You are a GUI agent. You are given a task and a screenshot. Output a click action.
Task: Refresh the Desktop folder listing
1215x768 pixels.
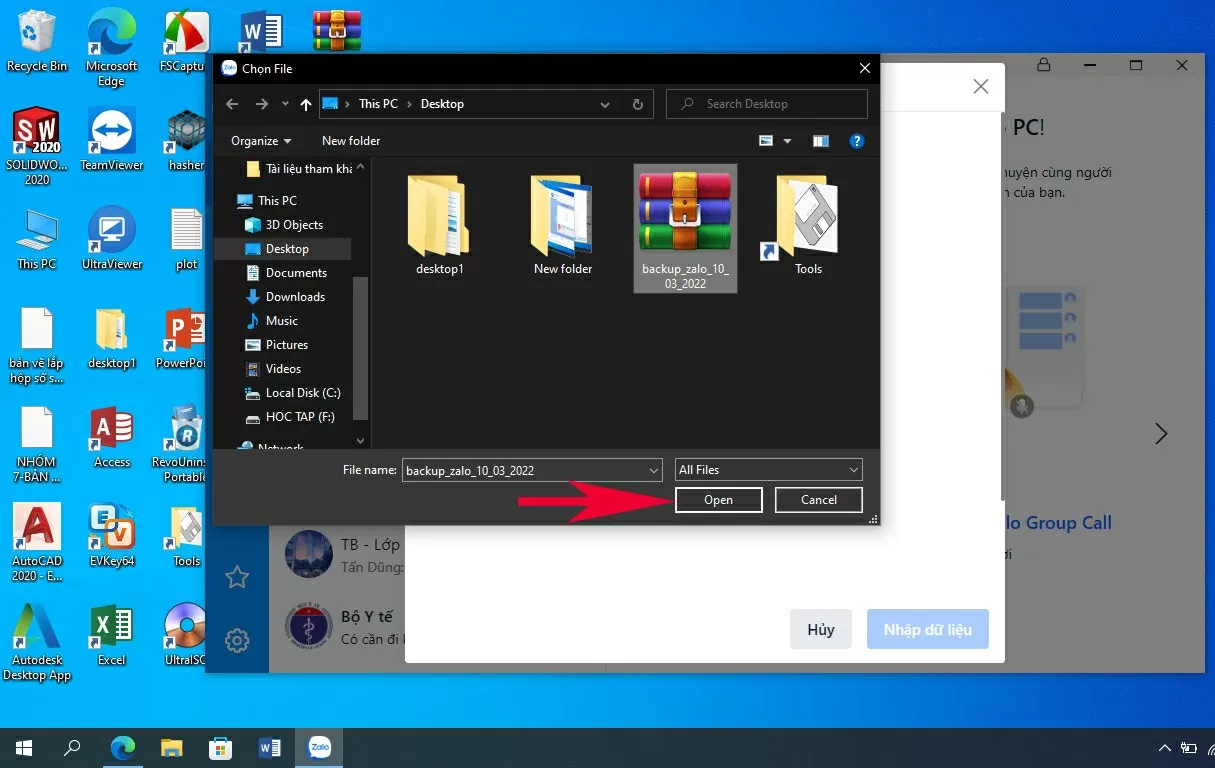point(637,104)
